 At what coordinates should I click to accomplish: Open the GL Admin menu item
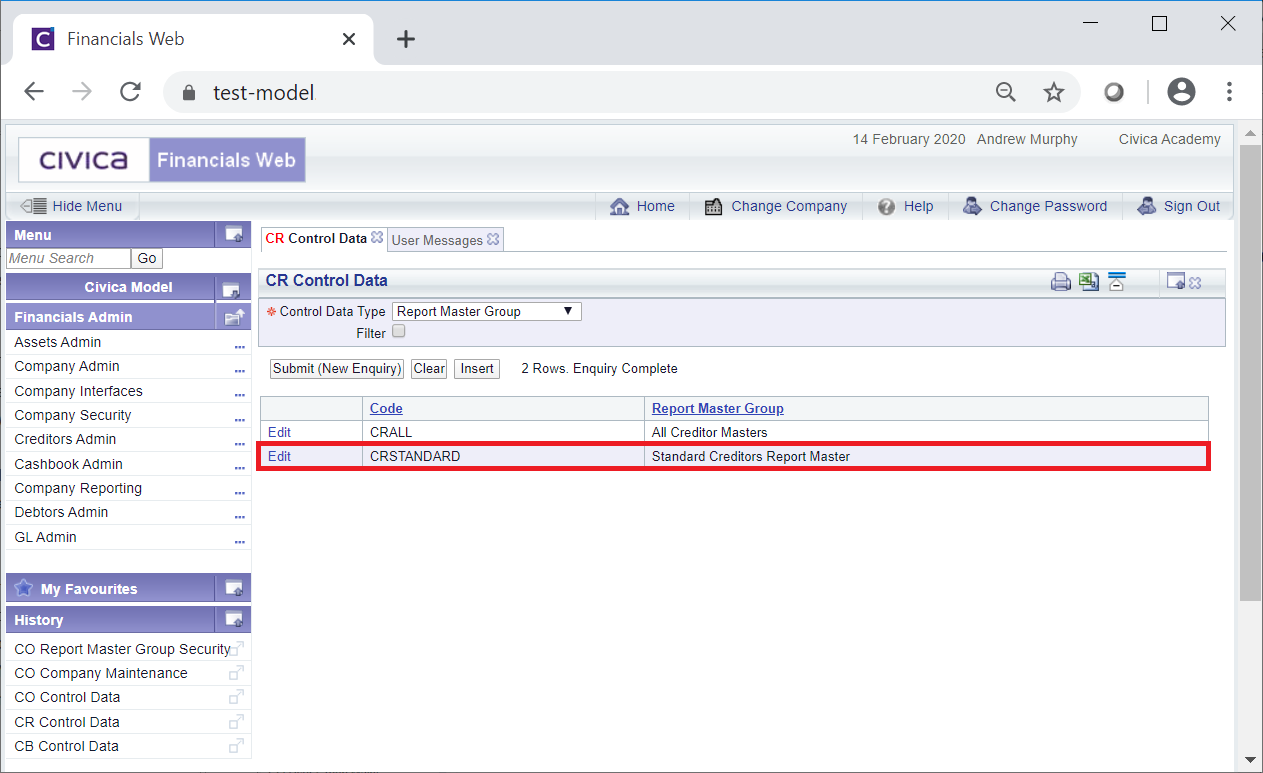tap(45, 537)
